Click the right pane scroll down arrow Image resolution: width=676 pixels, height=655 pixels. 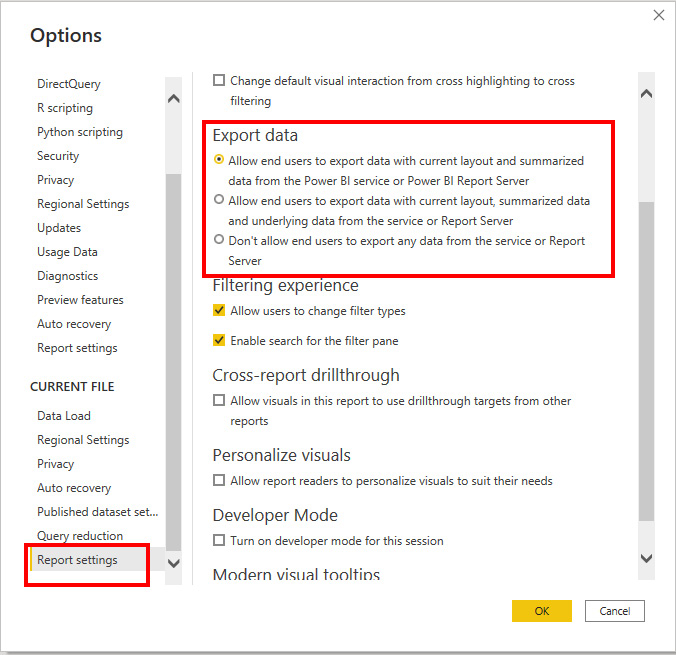click(x=645, y=558)
